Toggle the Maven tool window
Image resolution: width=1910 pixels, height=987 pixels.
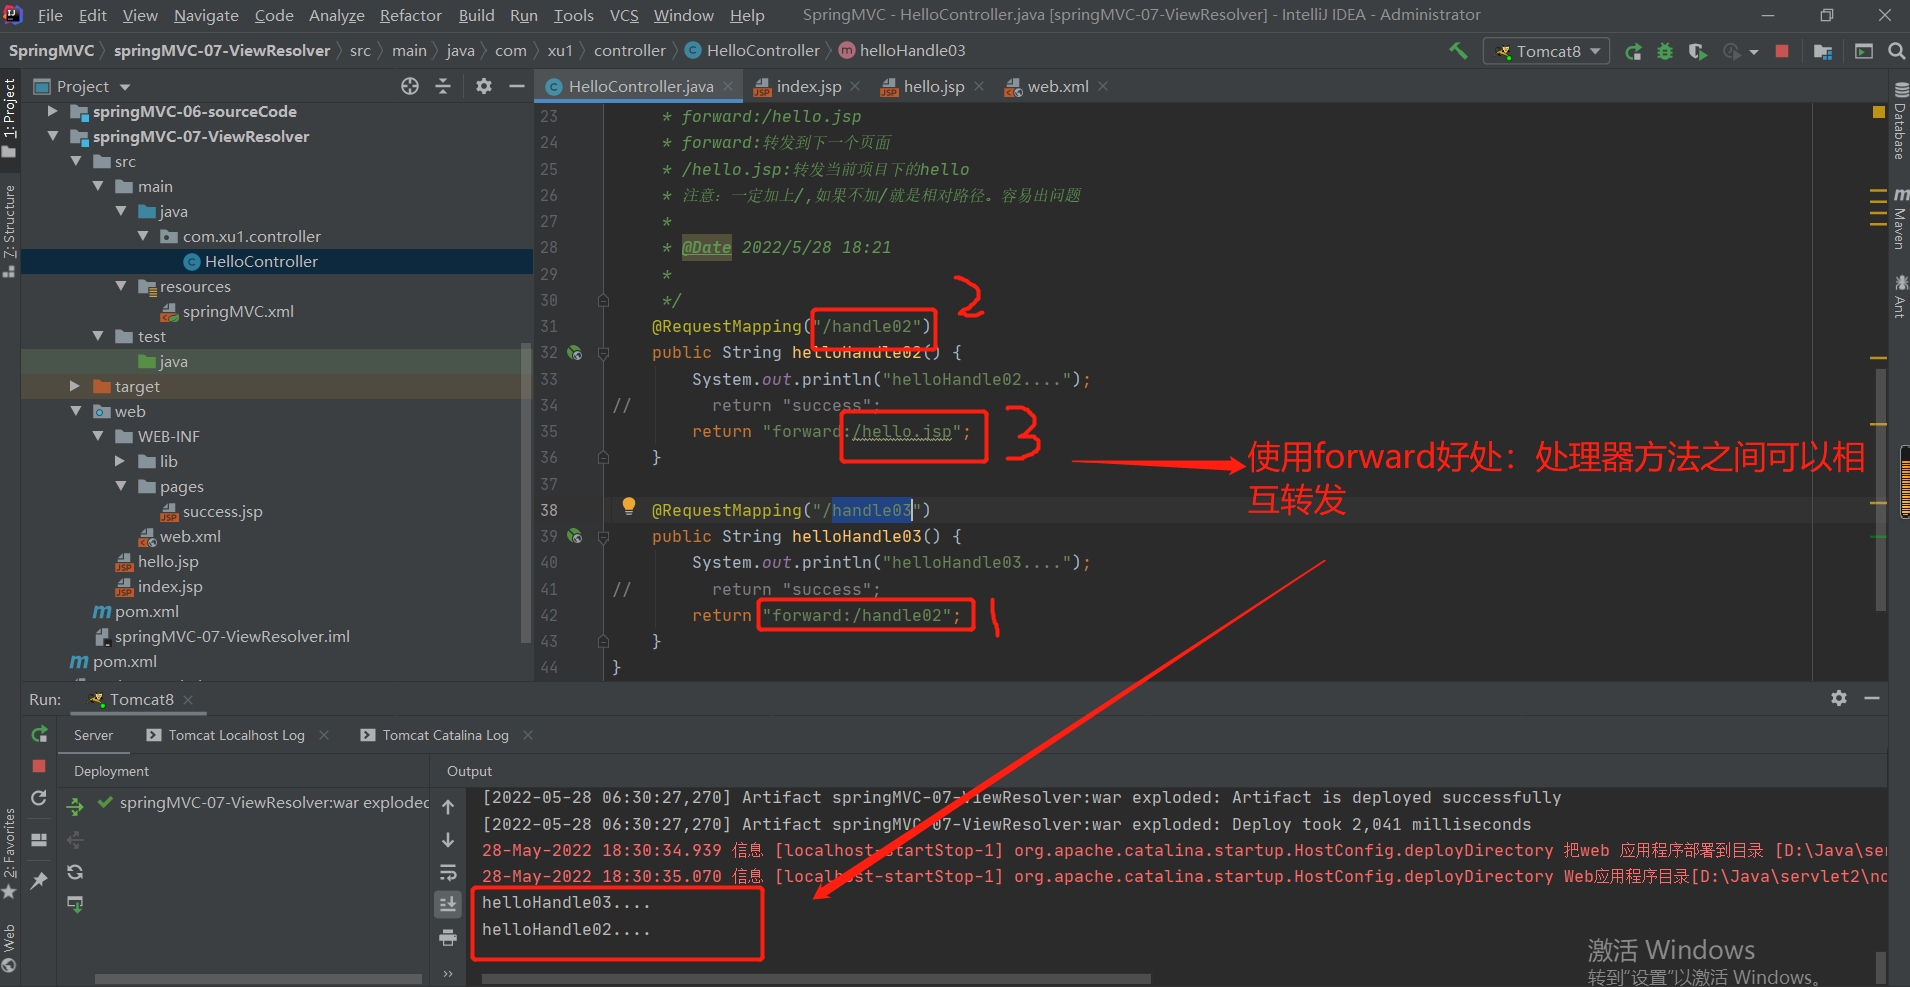tap(1900, 218)
